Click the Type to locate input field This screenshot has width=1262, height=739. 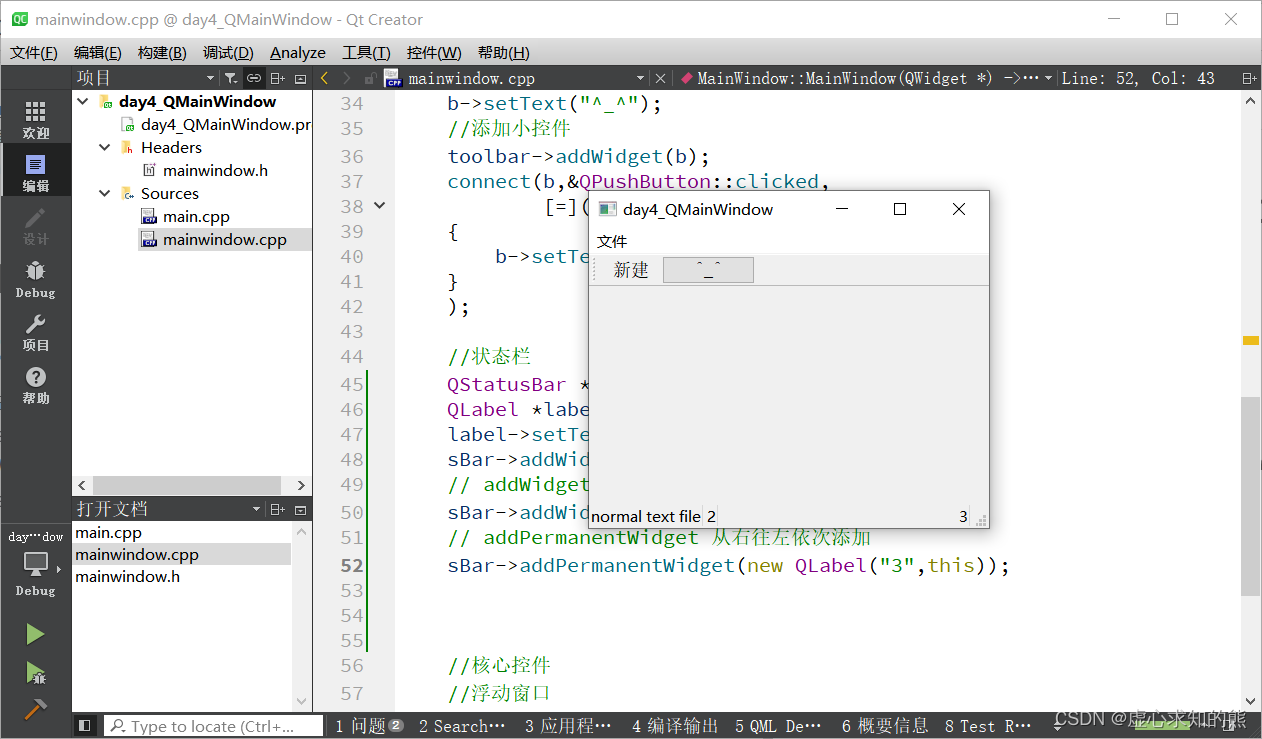pyautogui.click(x=213, y=725)
